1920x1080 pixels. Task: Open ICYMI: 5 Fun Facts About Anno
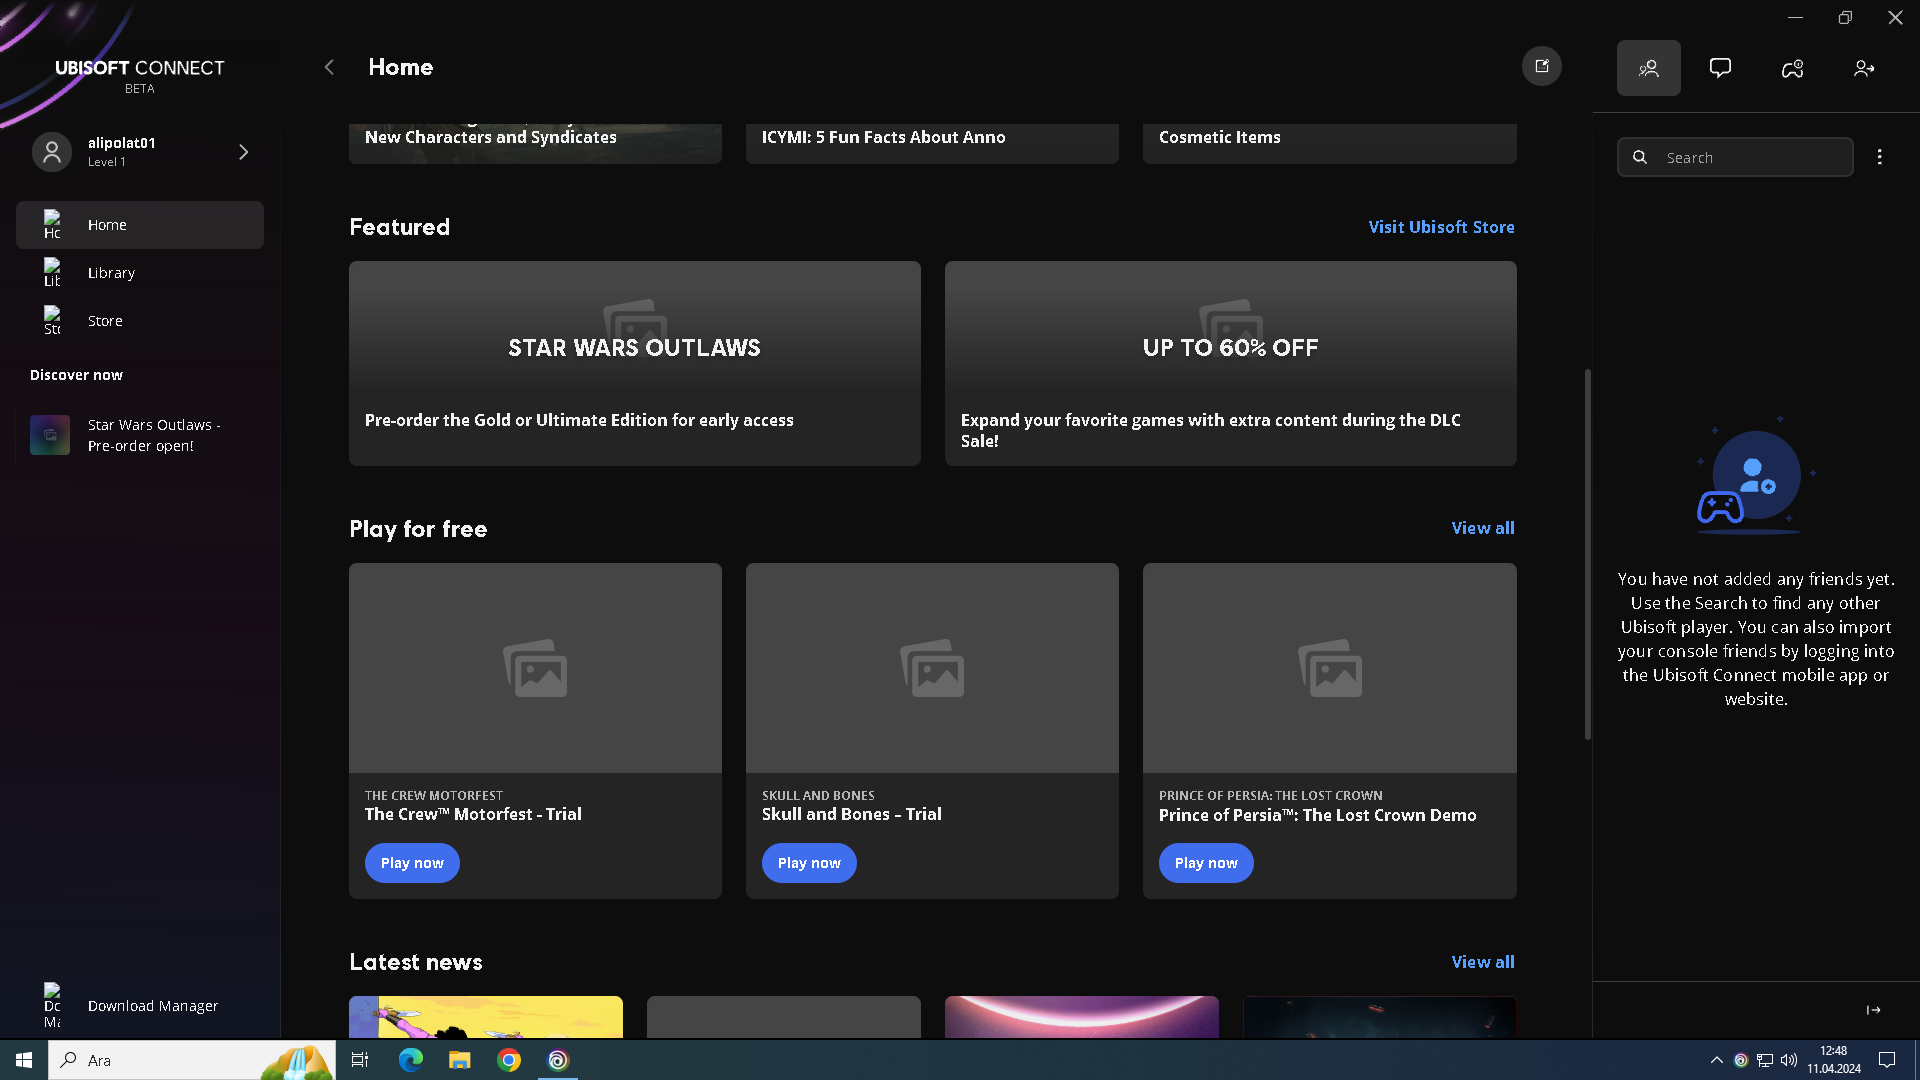pyautogui.click(x=932, y=142)
